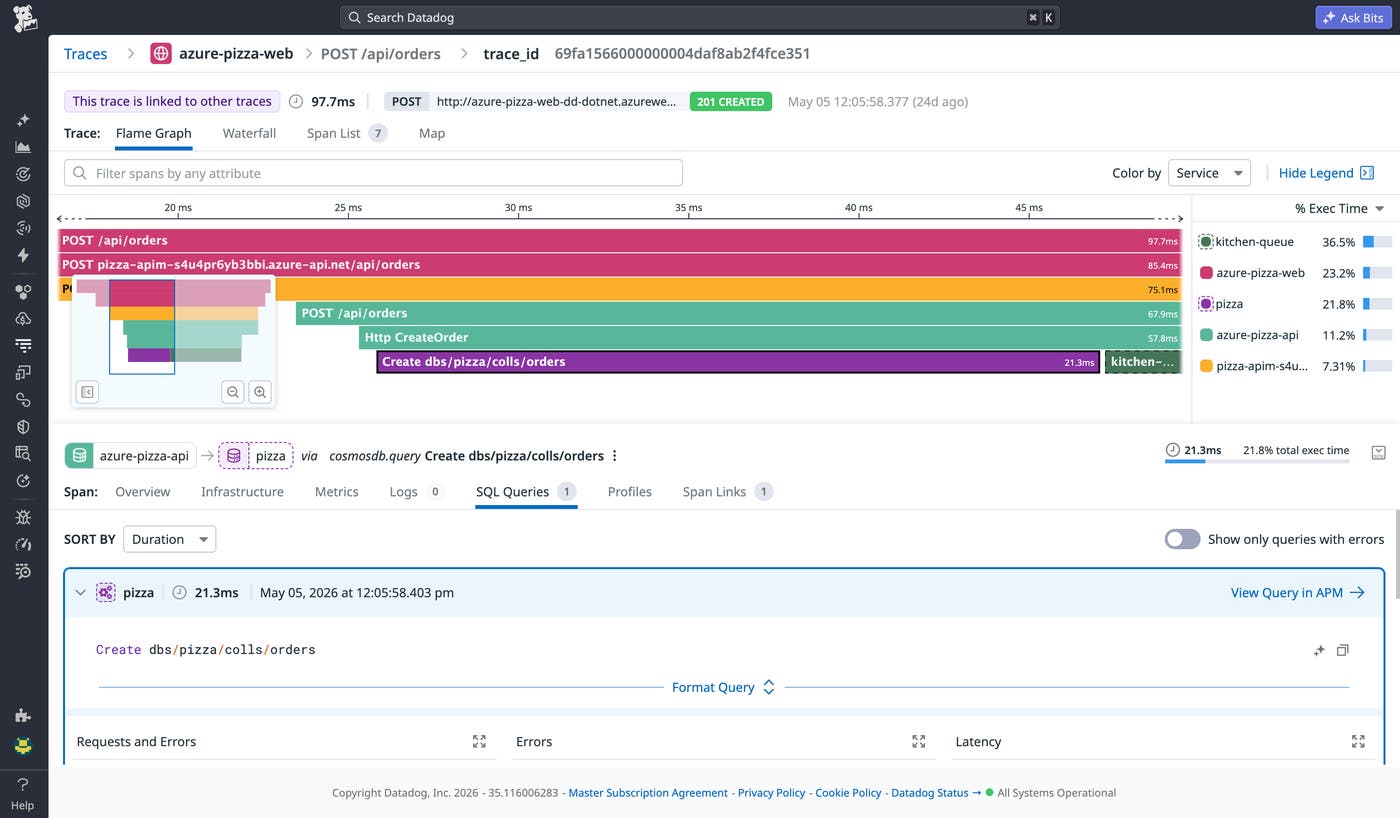The width and height of the screenshot is (1400, 818).
Task: Open the area-chart Dashboards sidebar icon
Action: click(x=24, y=147)
